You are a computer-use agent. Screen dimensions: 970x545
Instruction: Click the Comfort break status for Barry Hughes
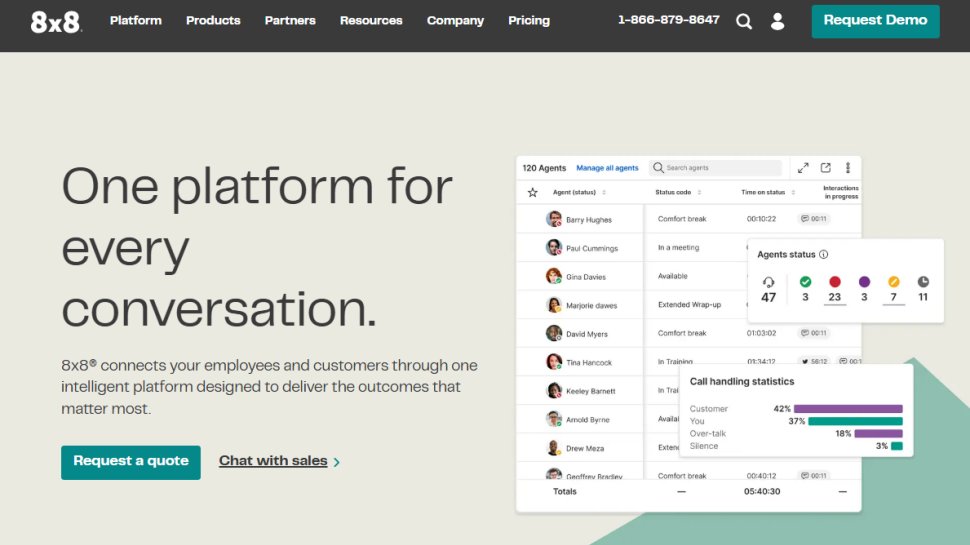(682, 218)
